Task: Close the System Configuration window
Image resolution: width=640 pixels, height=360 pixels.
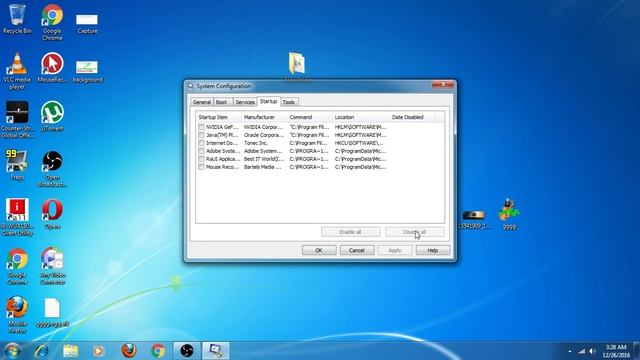Action: tap(443, 84)
